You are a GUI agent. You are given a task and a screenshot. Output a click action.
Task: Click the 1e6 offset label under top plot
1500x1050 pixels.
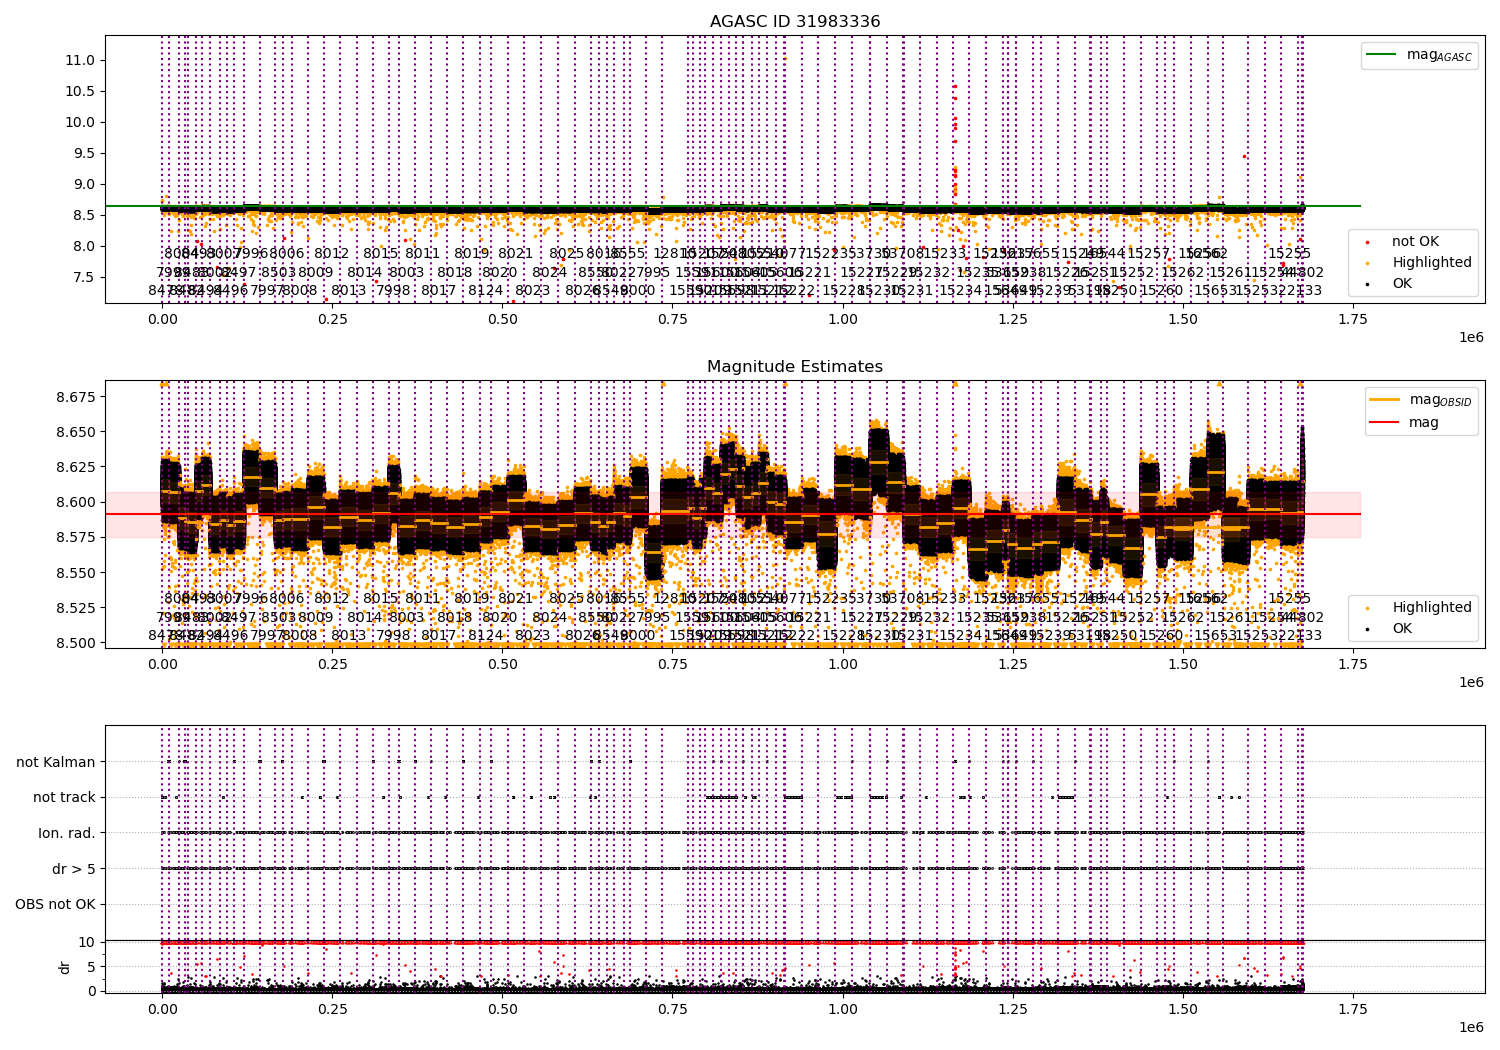pyautogui.click(x=1471, y=337)
